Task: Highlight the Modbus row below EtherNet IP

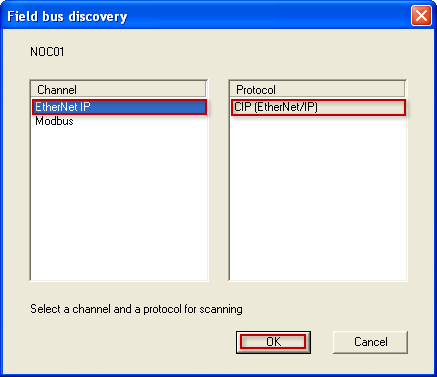Action: coord(119,121)
